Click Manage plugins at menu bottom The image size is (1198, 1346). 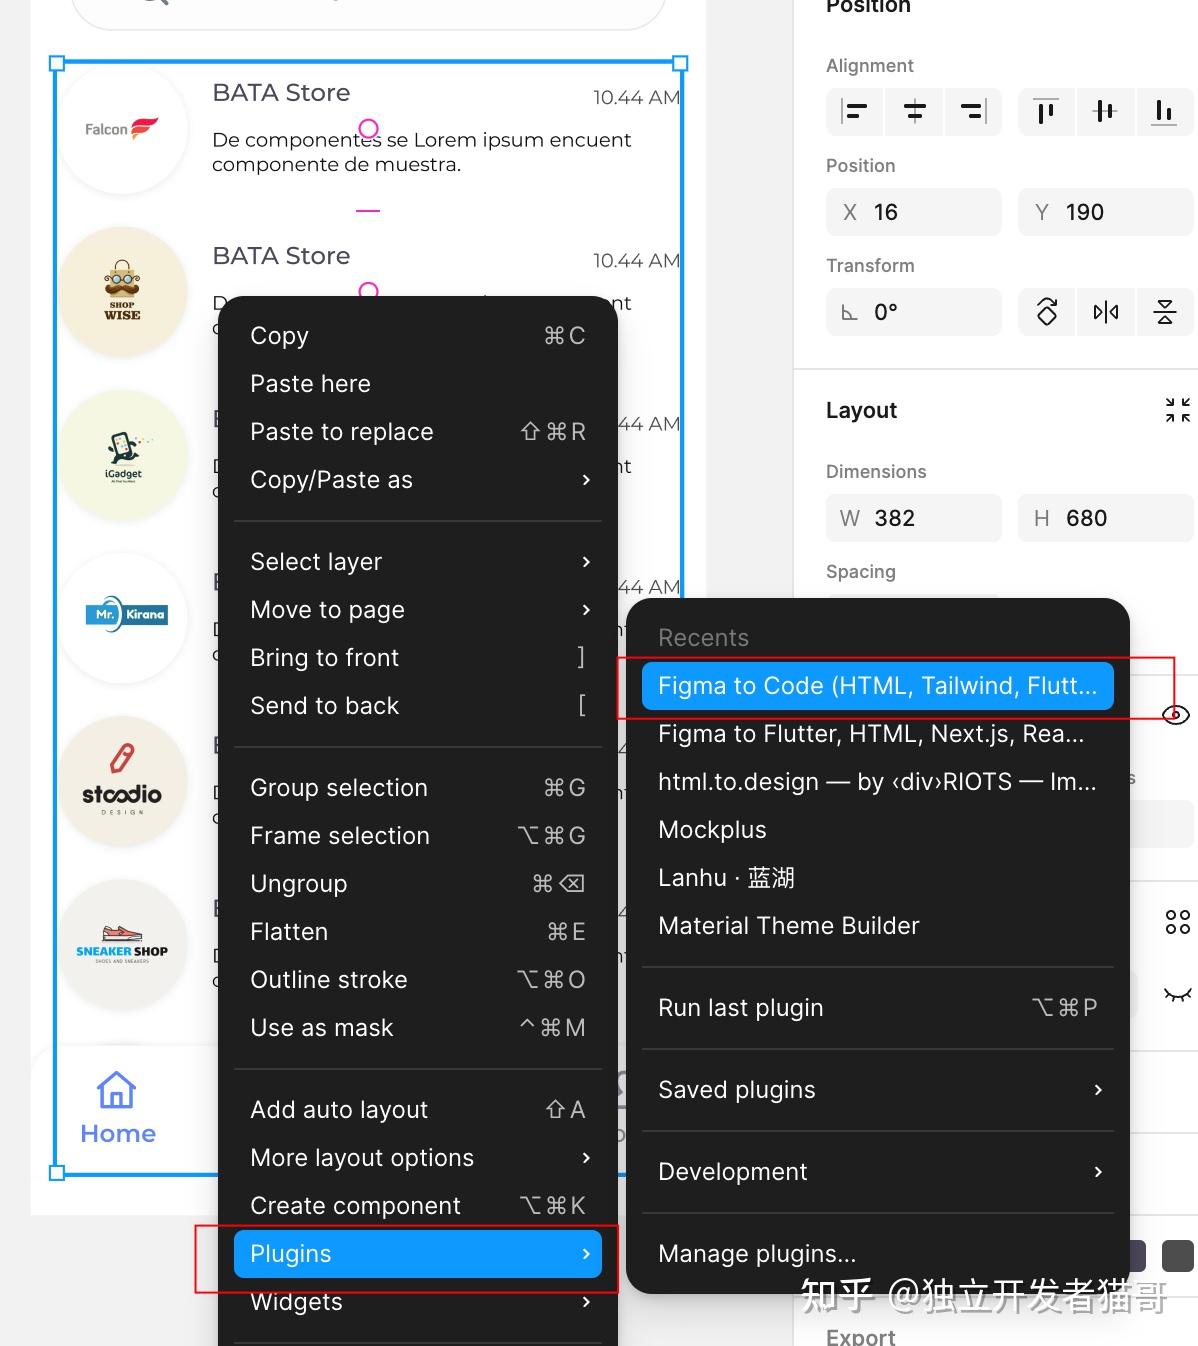click(756, 1253)
